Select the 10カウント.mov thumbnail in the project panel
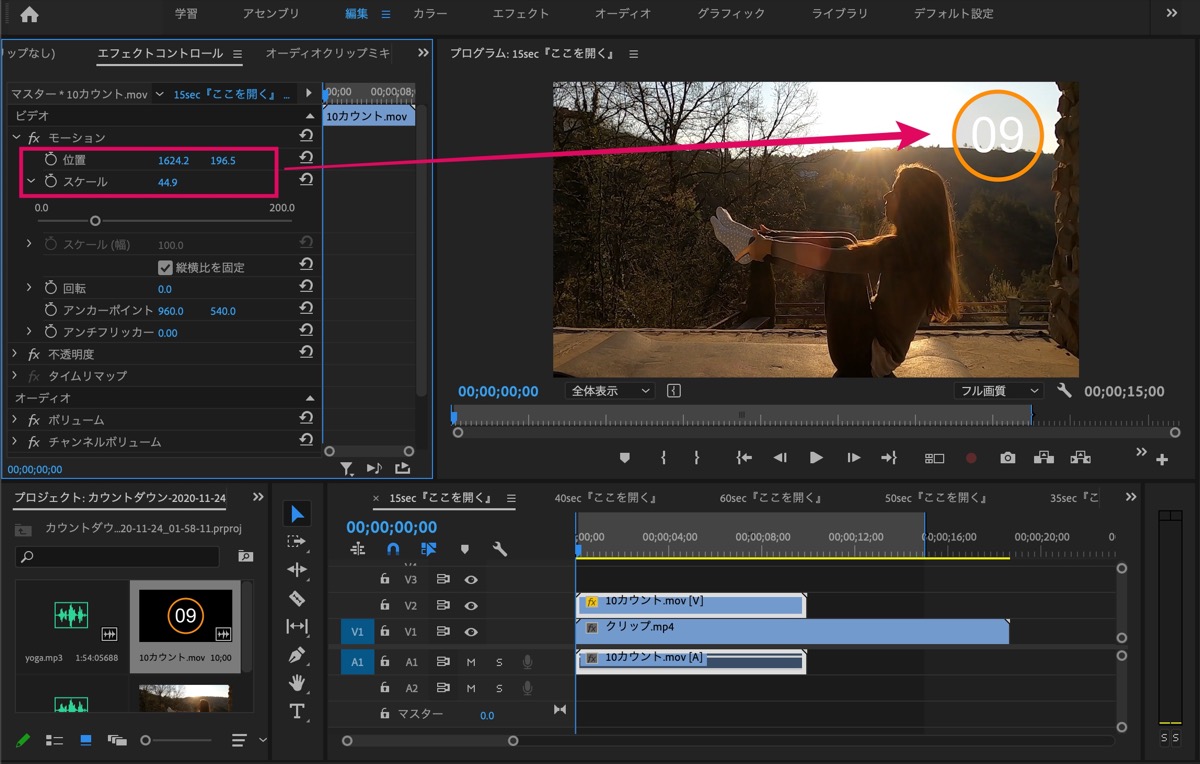 185,616
